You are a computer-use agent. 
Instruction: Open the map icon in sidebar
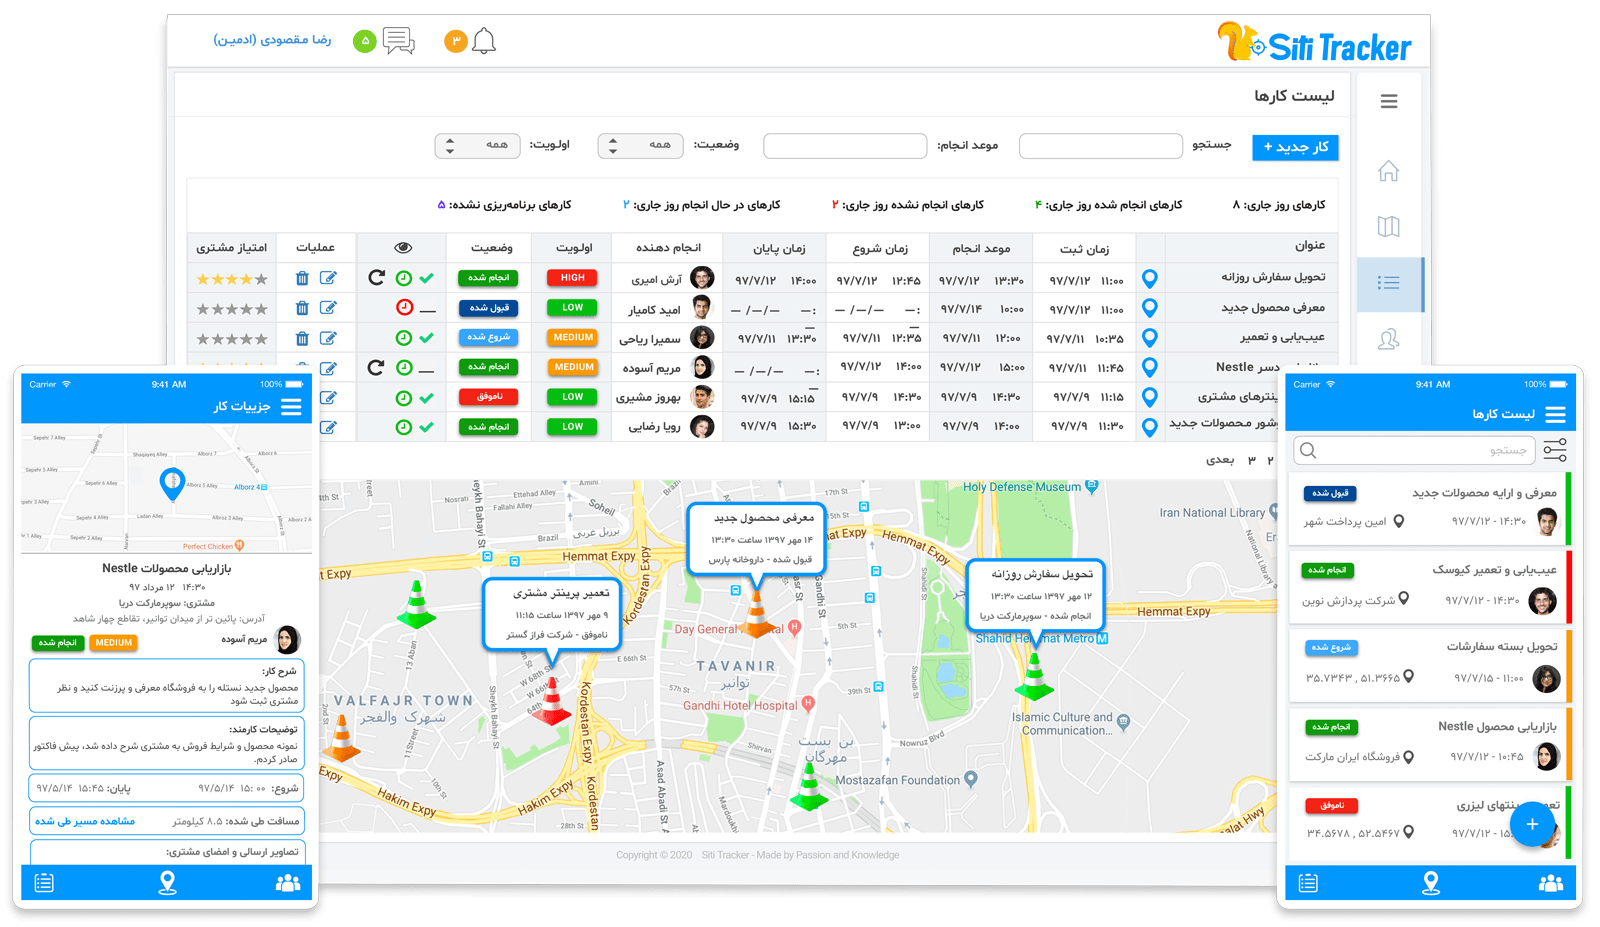tap(1389, 227)
